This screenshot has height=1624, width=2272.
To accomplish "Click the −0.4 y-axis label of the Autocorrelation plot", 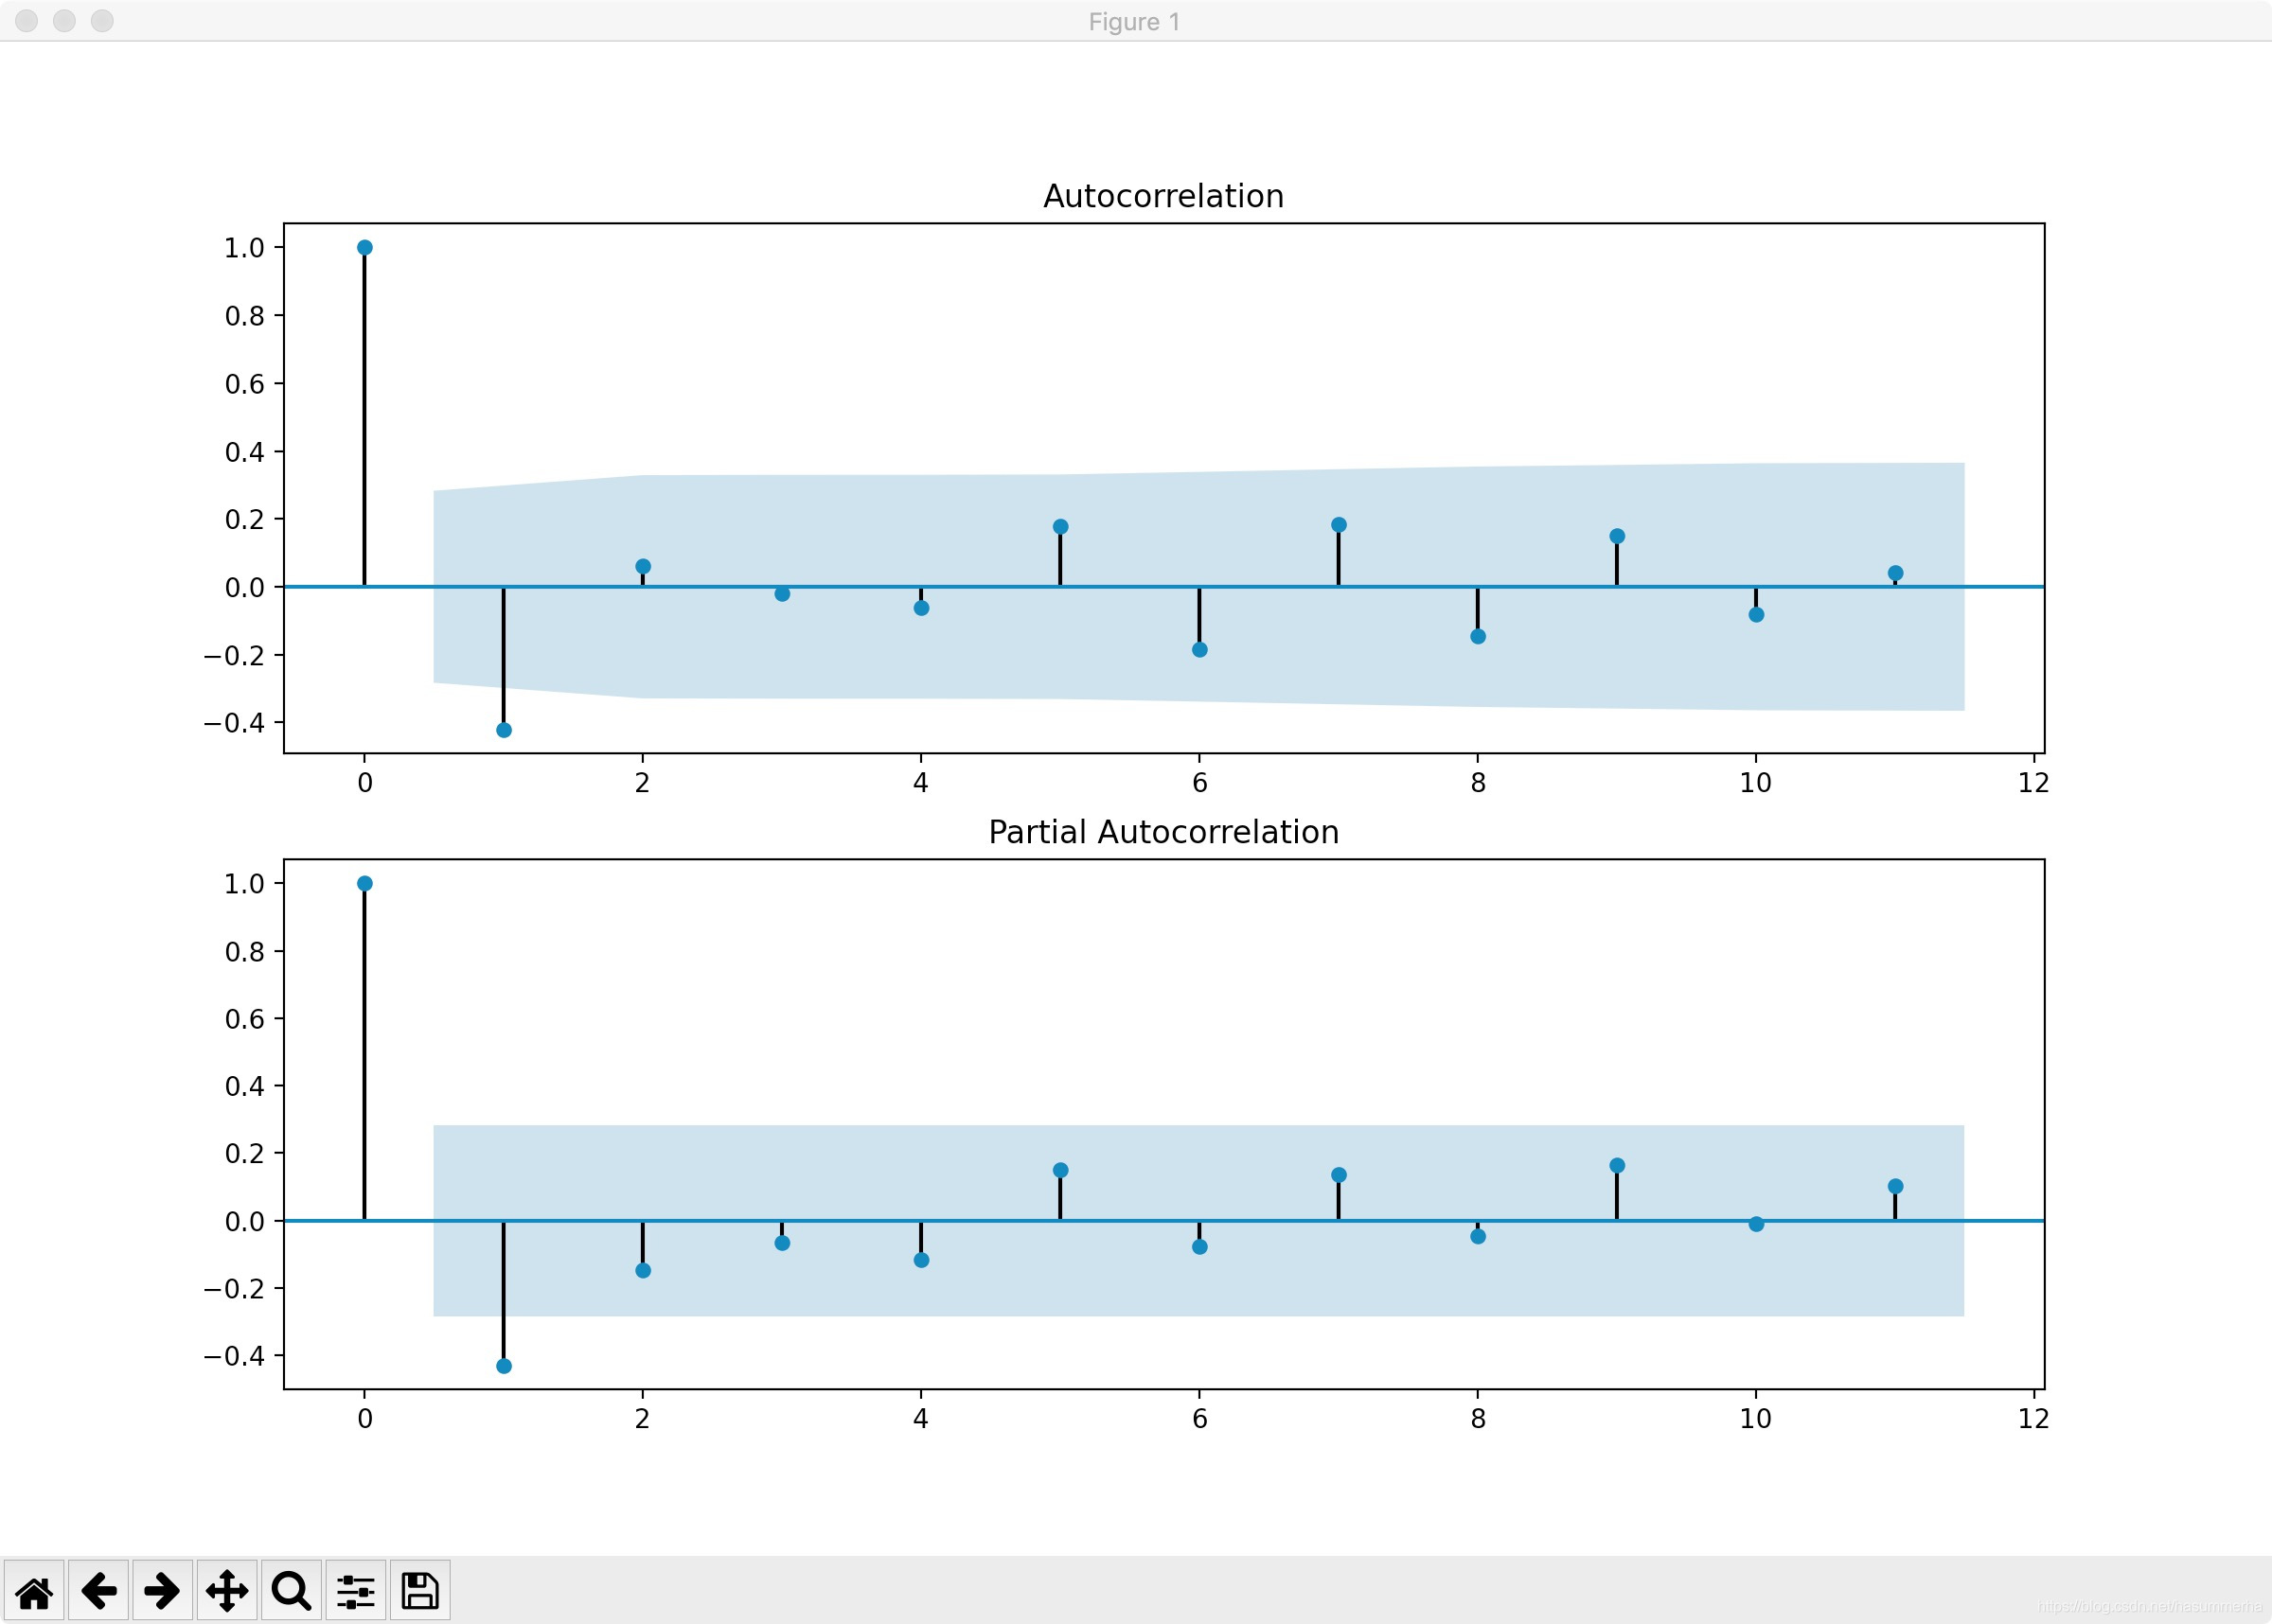I will coord(234,723).
